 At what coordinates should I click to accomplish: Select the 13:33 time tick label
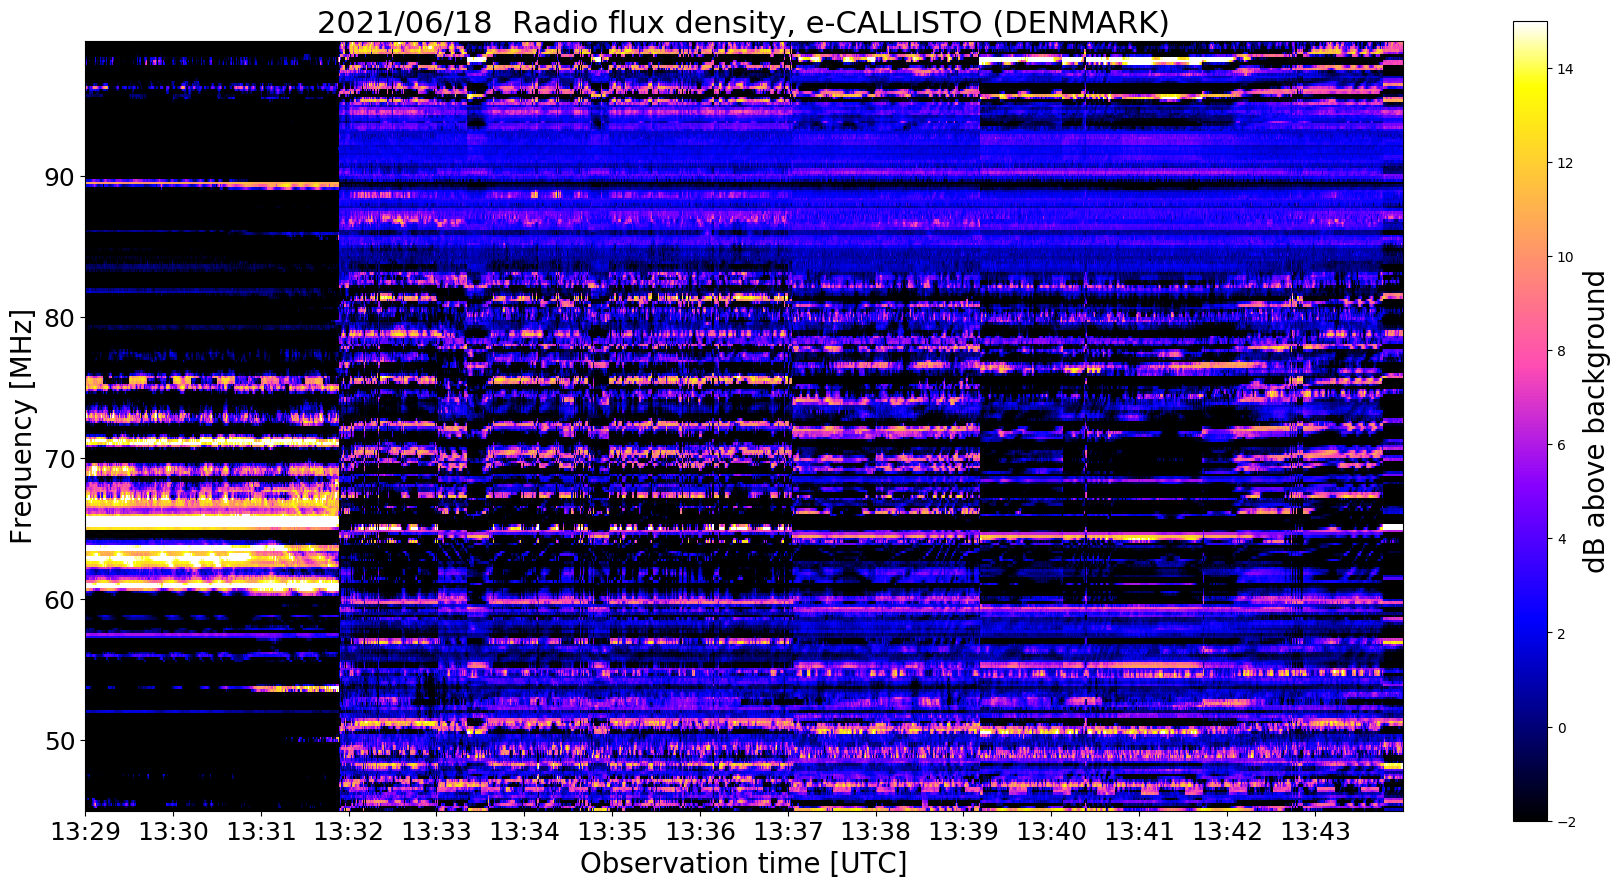pos(437,832)
